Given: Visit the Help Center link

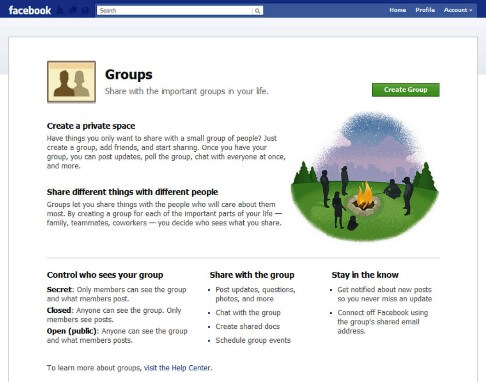Looking at the screenshot, I should click(177, 368).
